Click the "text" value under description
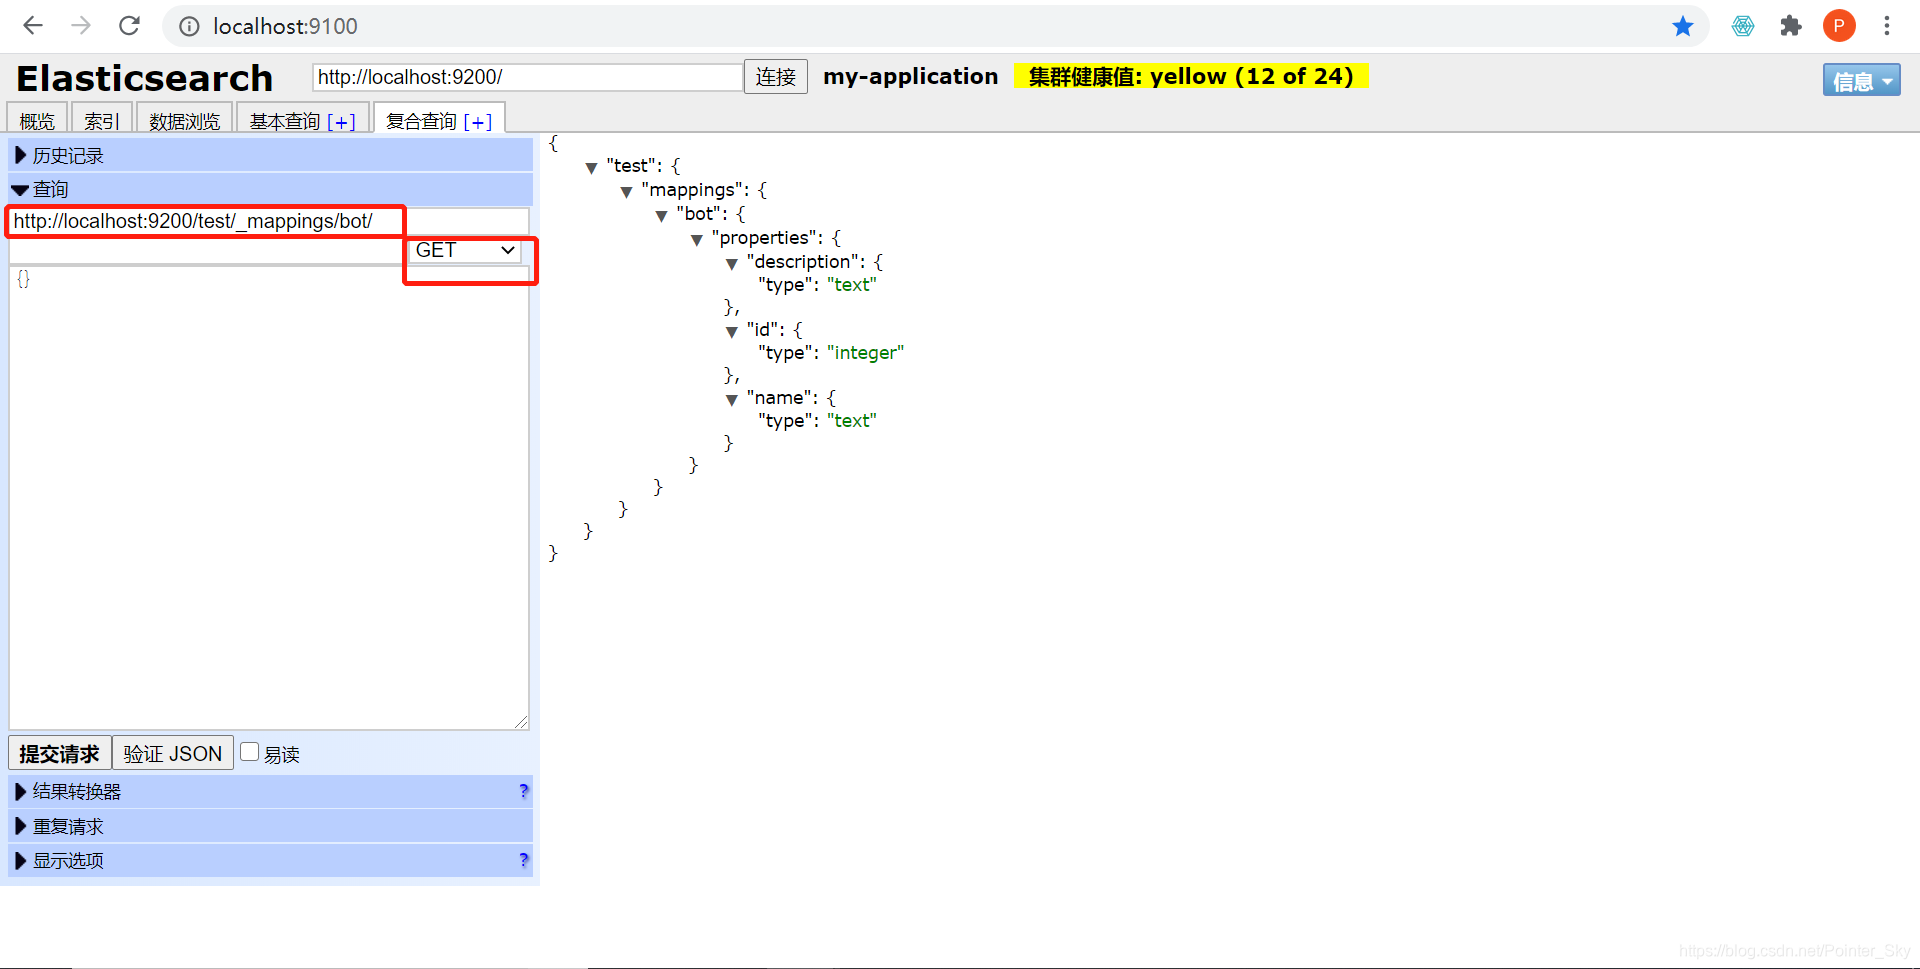The width and height of the screenshot is (1920, 969). click(x=851, y=284)
